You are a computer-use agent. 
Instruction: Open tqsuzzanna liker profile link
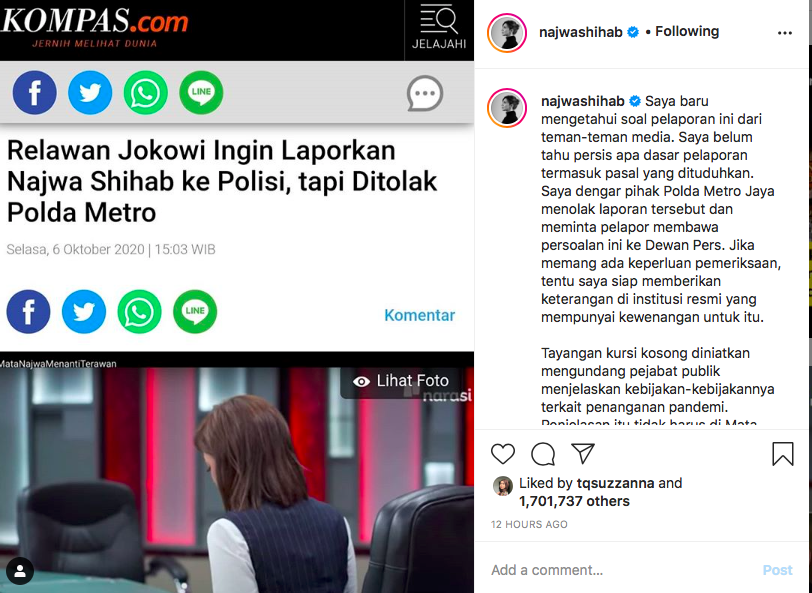pyautogui.click(x=615, y=483)
